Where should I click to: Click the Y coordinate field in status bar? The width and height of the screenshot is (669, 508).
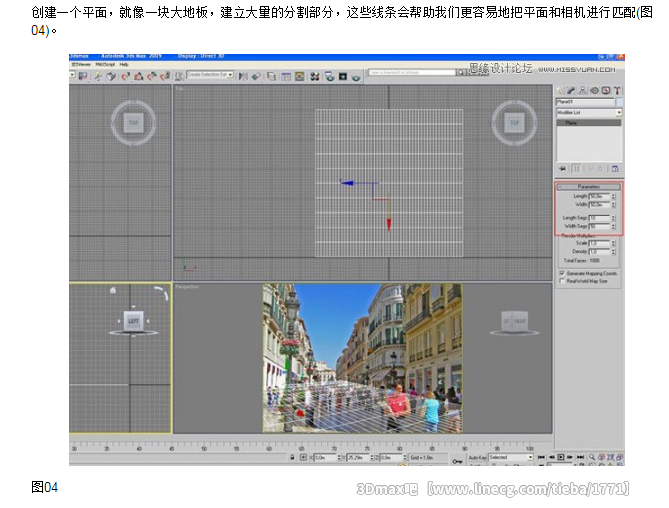[358, 457]
